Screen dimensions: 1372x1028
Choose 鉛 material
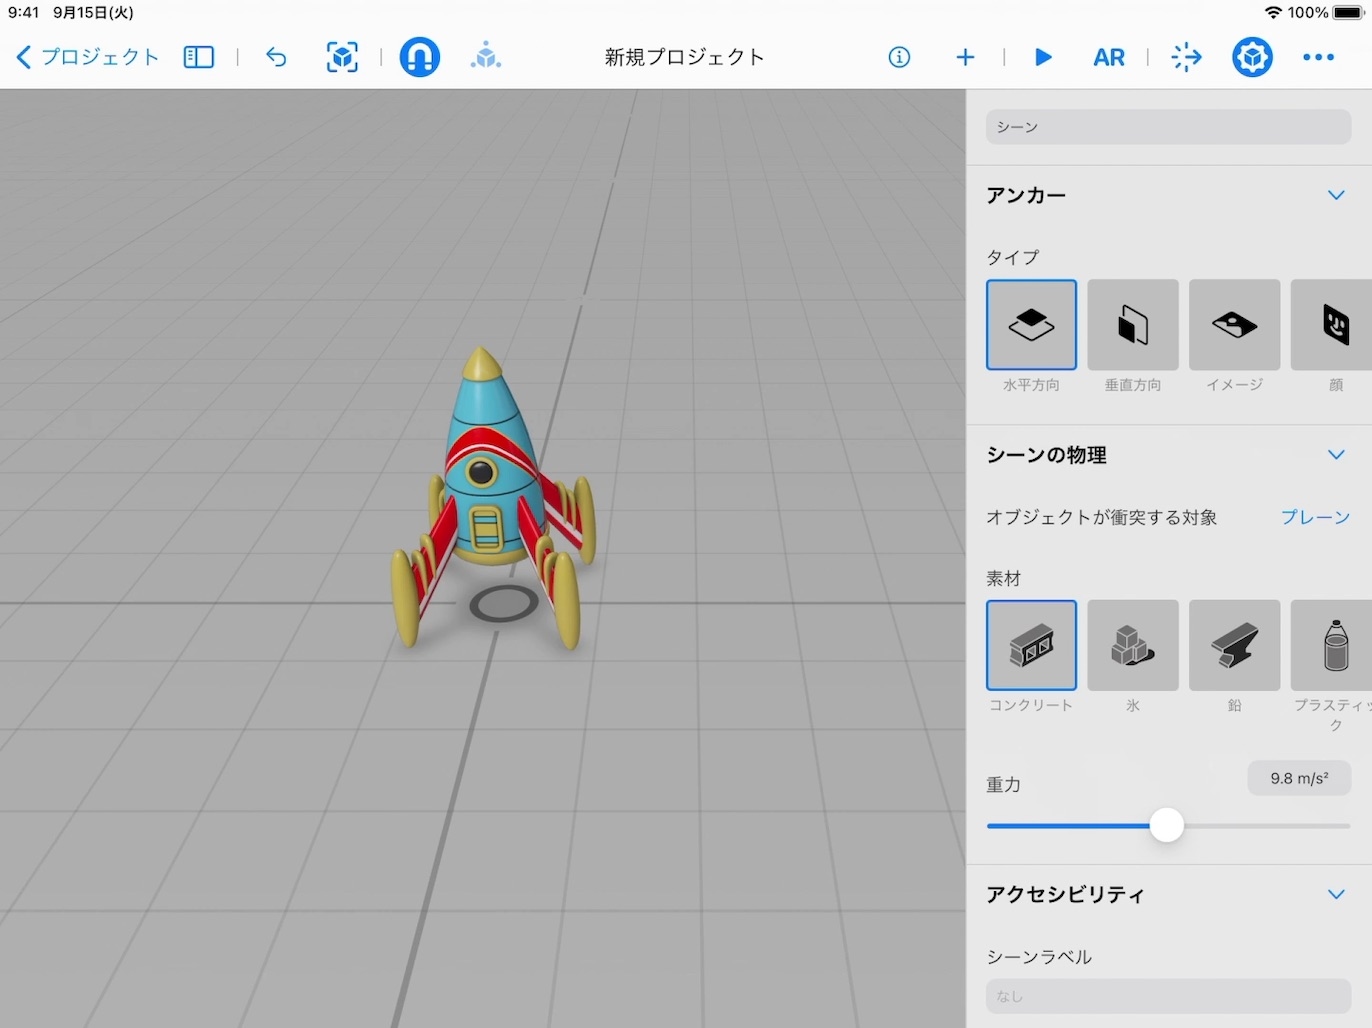tap(1235, 645)
